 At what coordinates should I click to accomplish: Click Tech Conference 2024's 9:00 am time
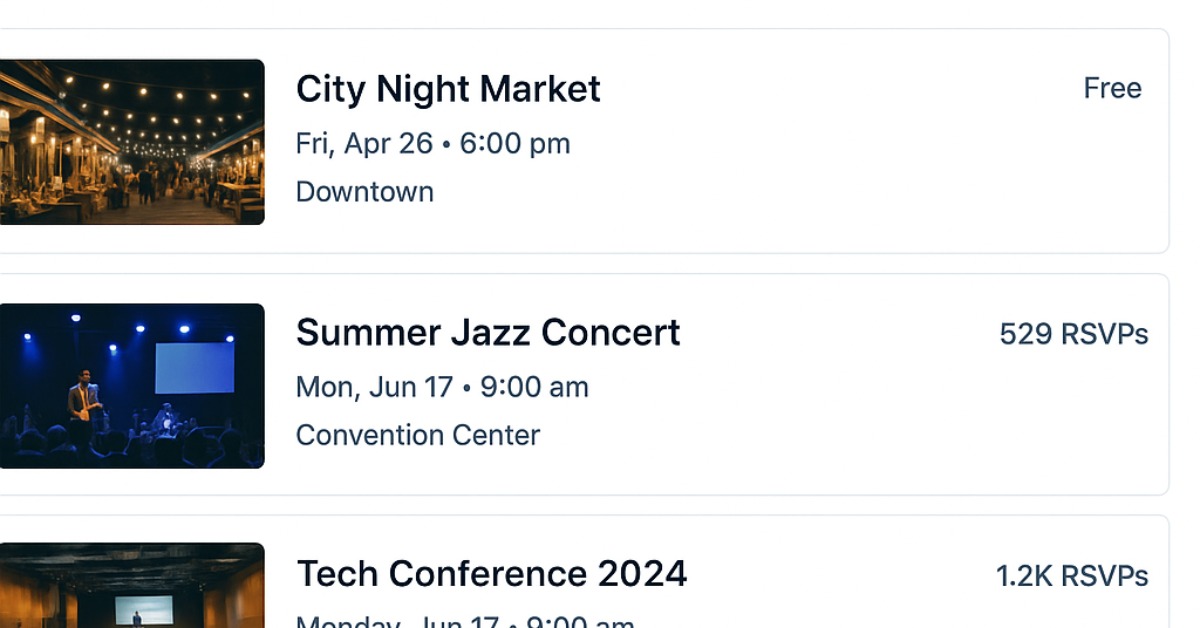pos(580,622)
